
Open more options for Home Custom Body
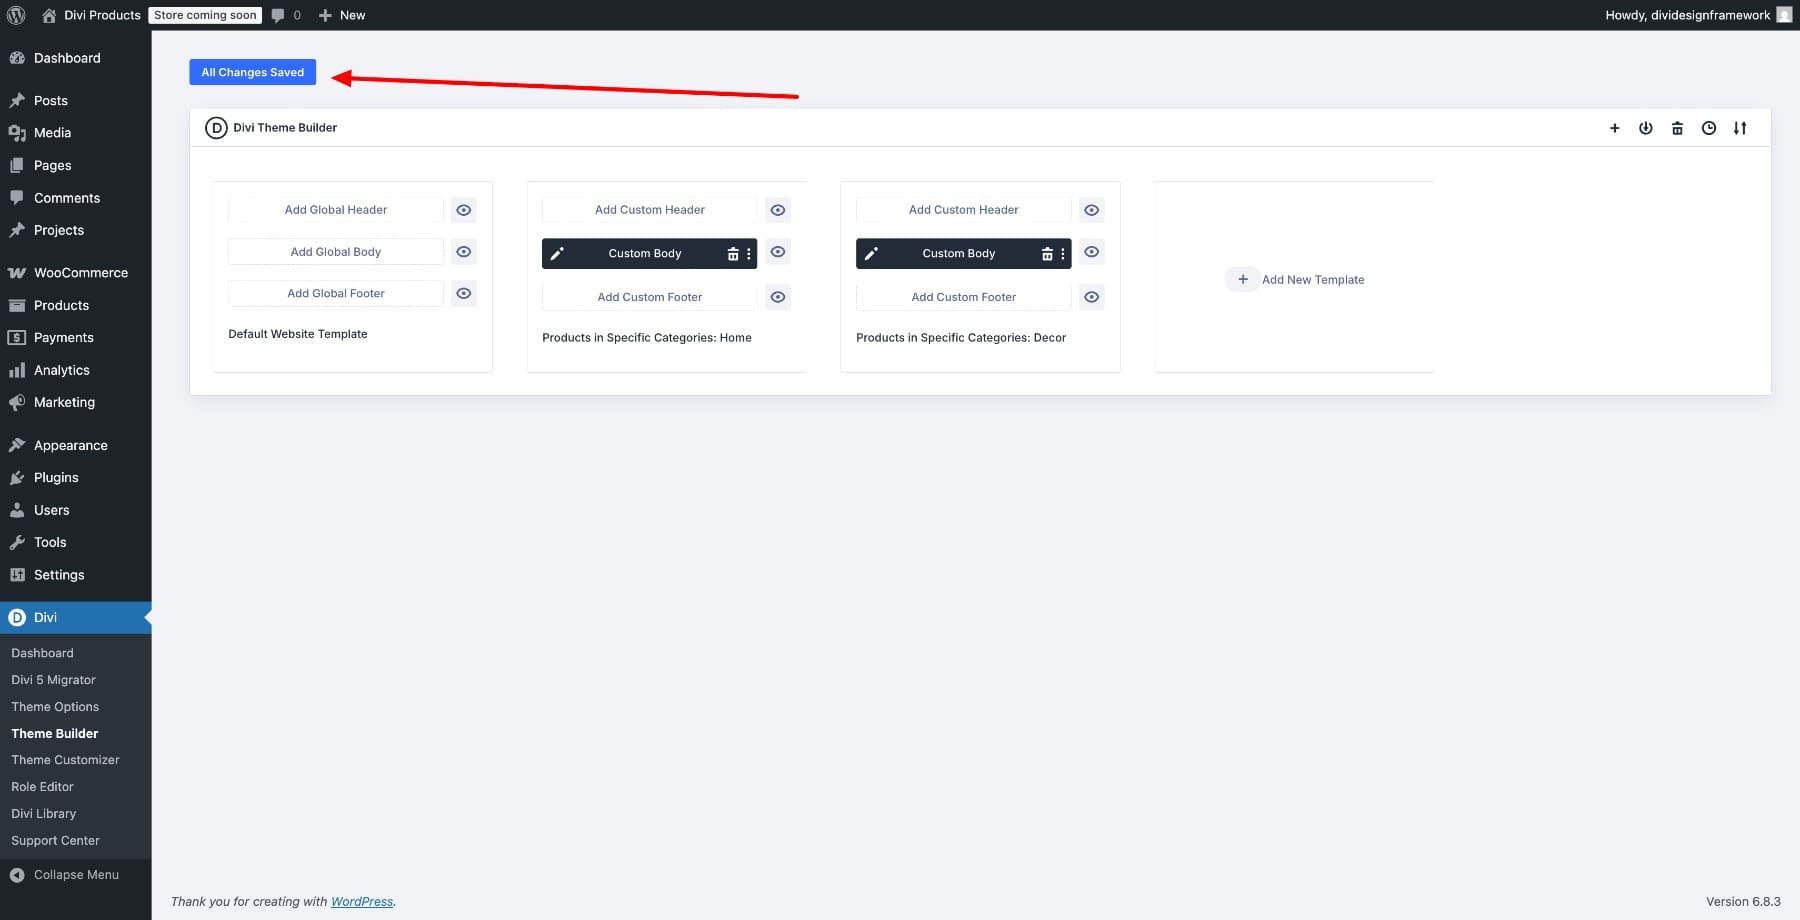point(748,254)
